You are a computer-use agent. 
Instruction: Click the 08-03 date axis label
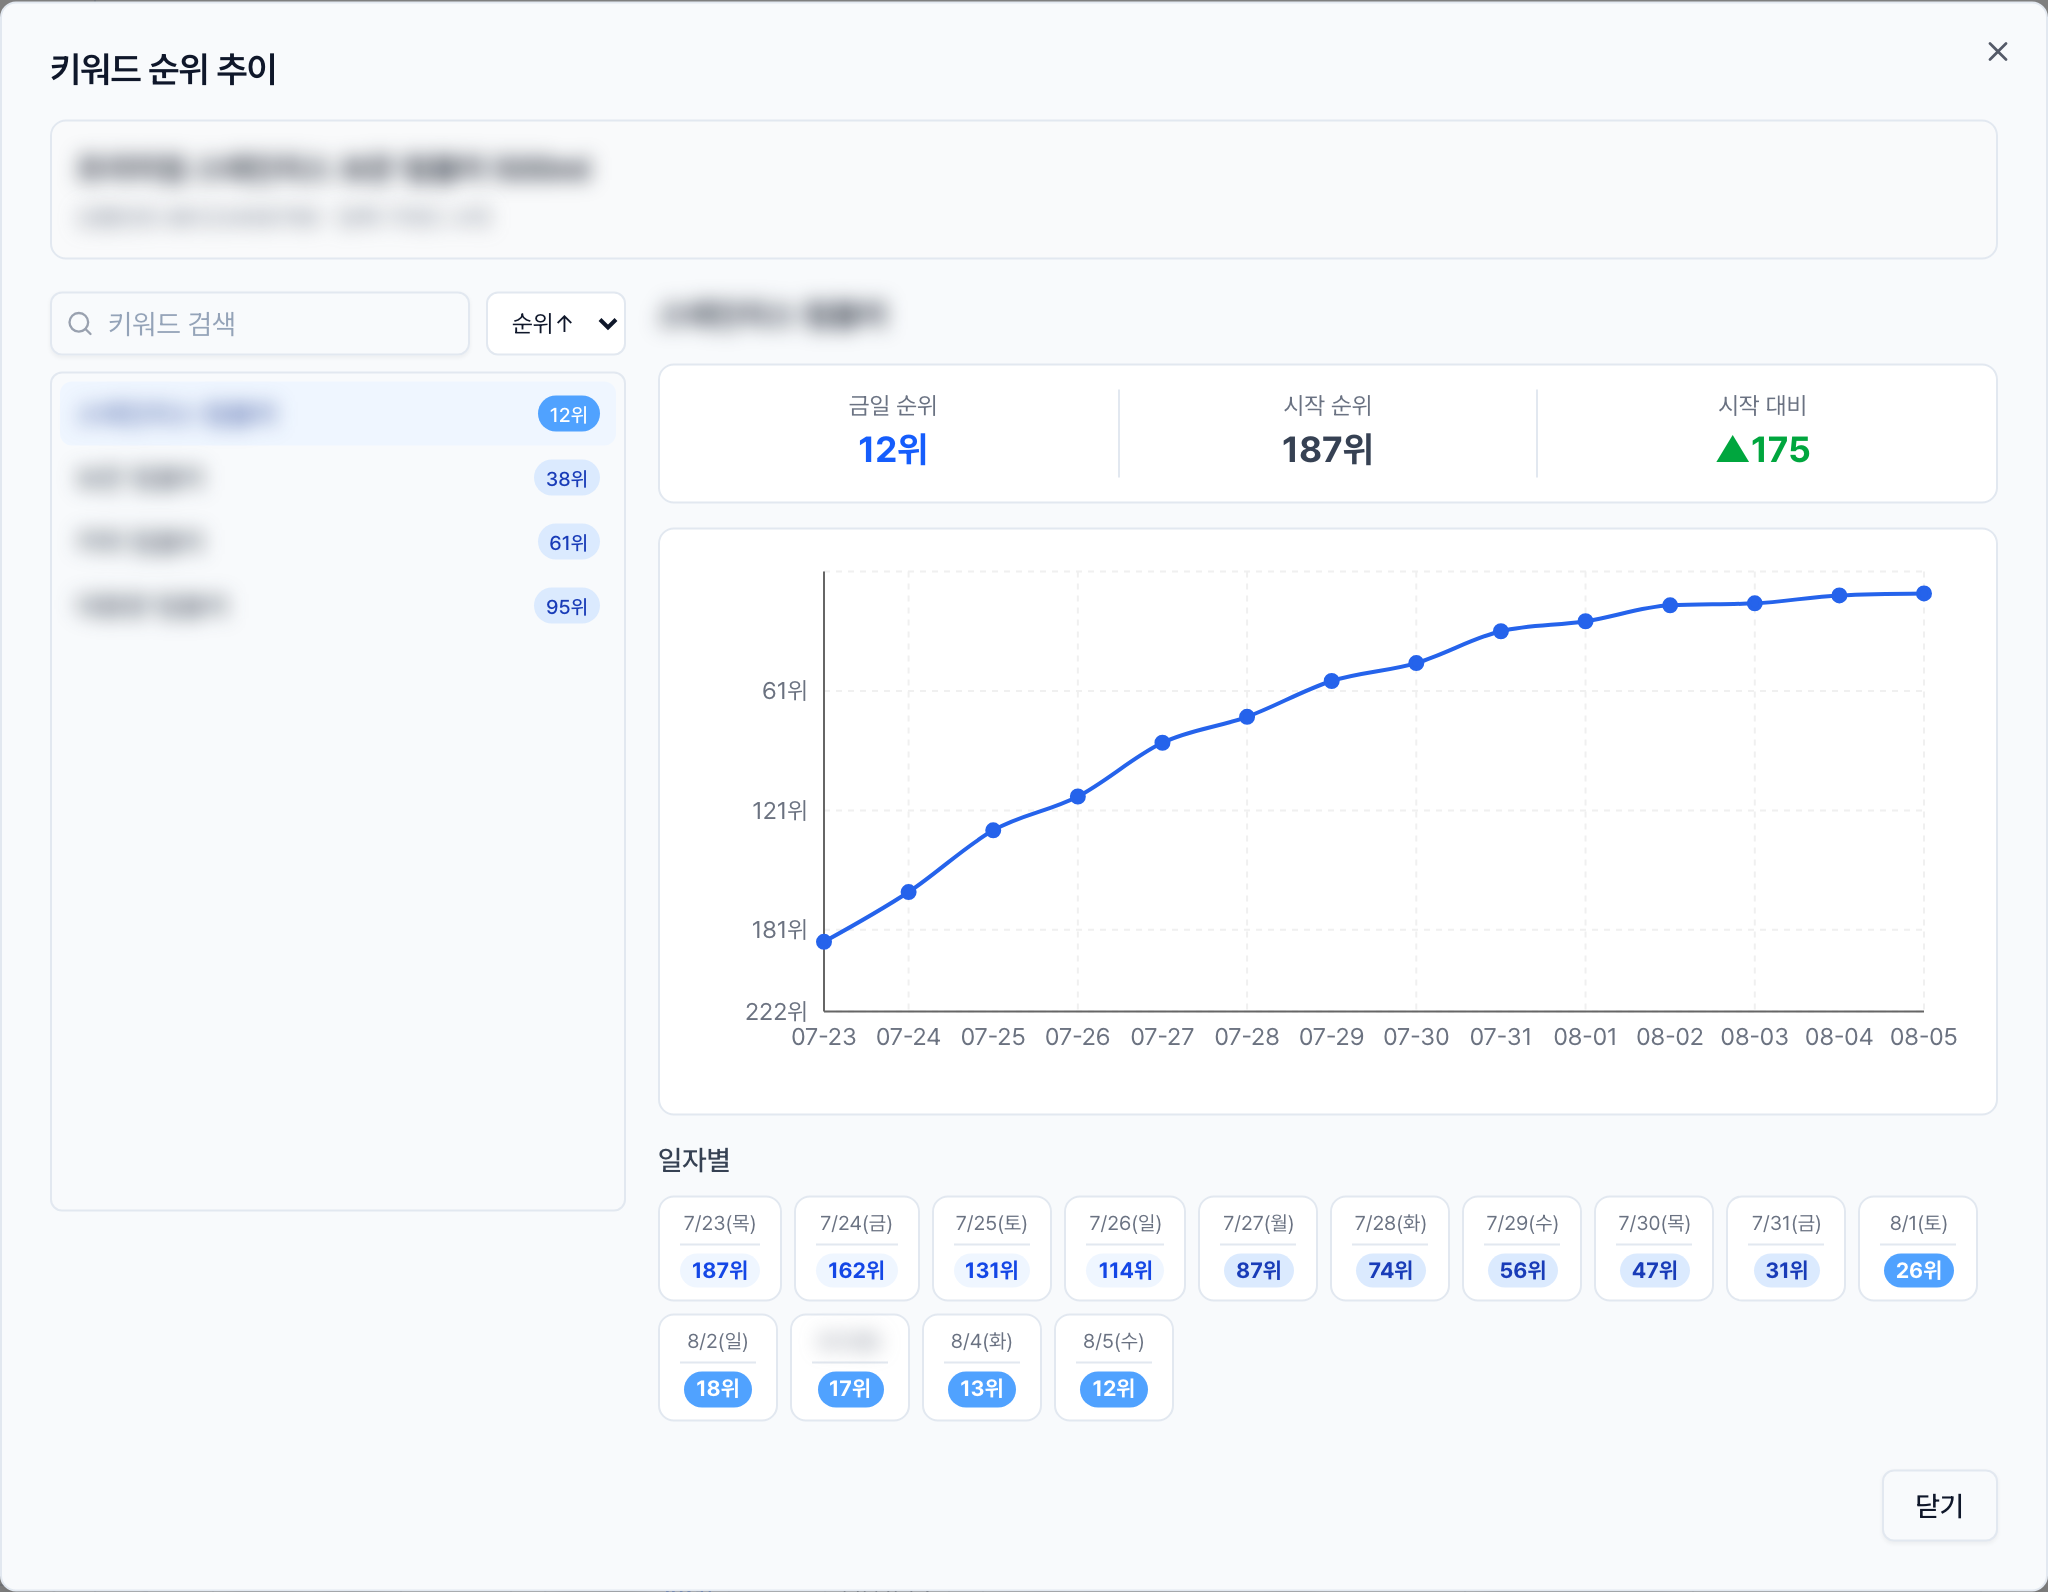1754,1037
